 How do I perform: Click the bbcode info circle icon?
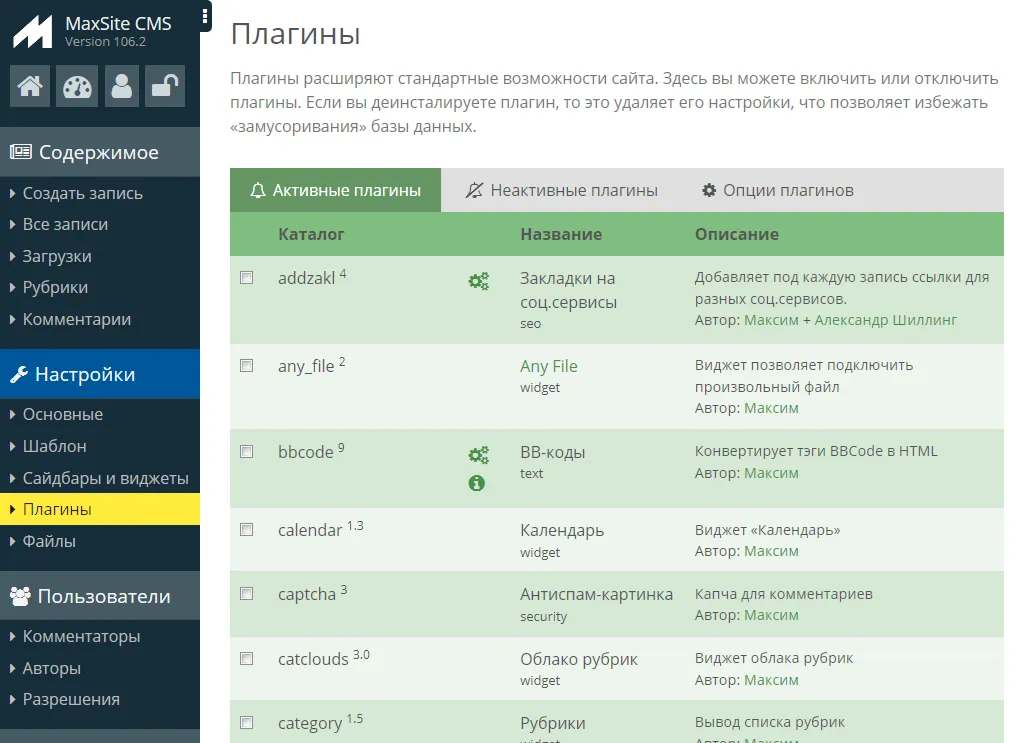click(477, 483)
